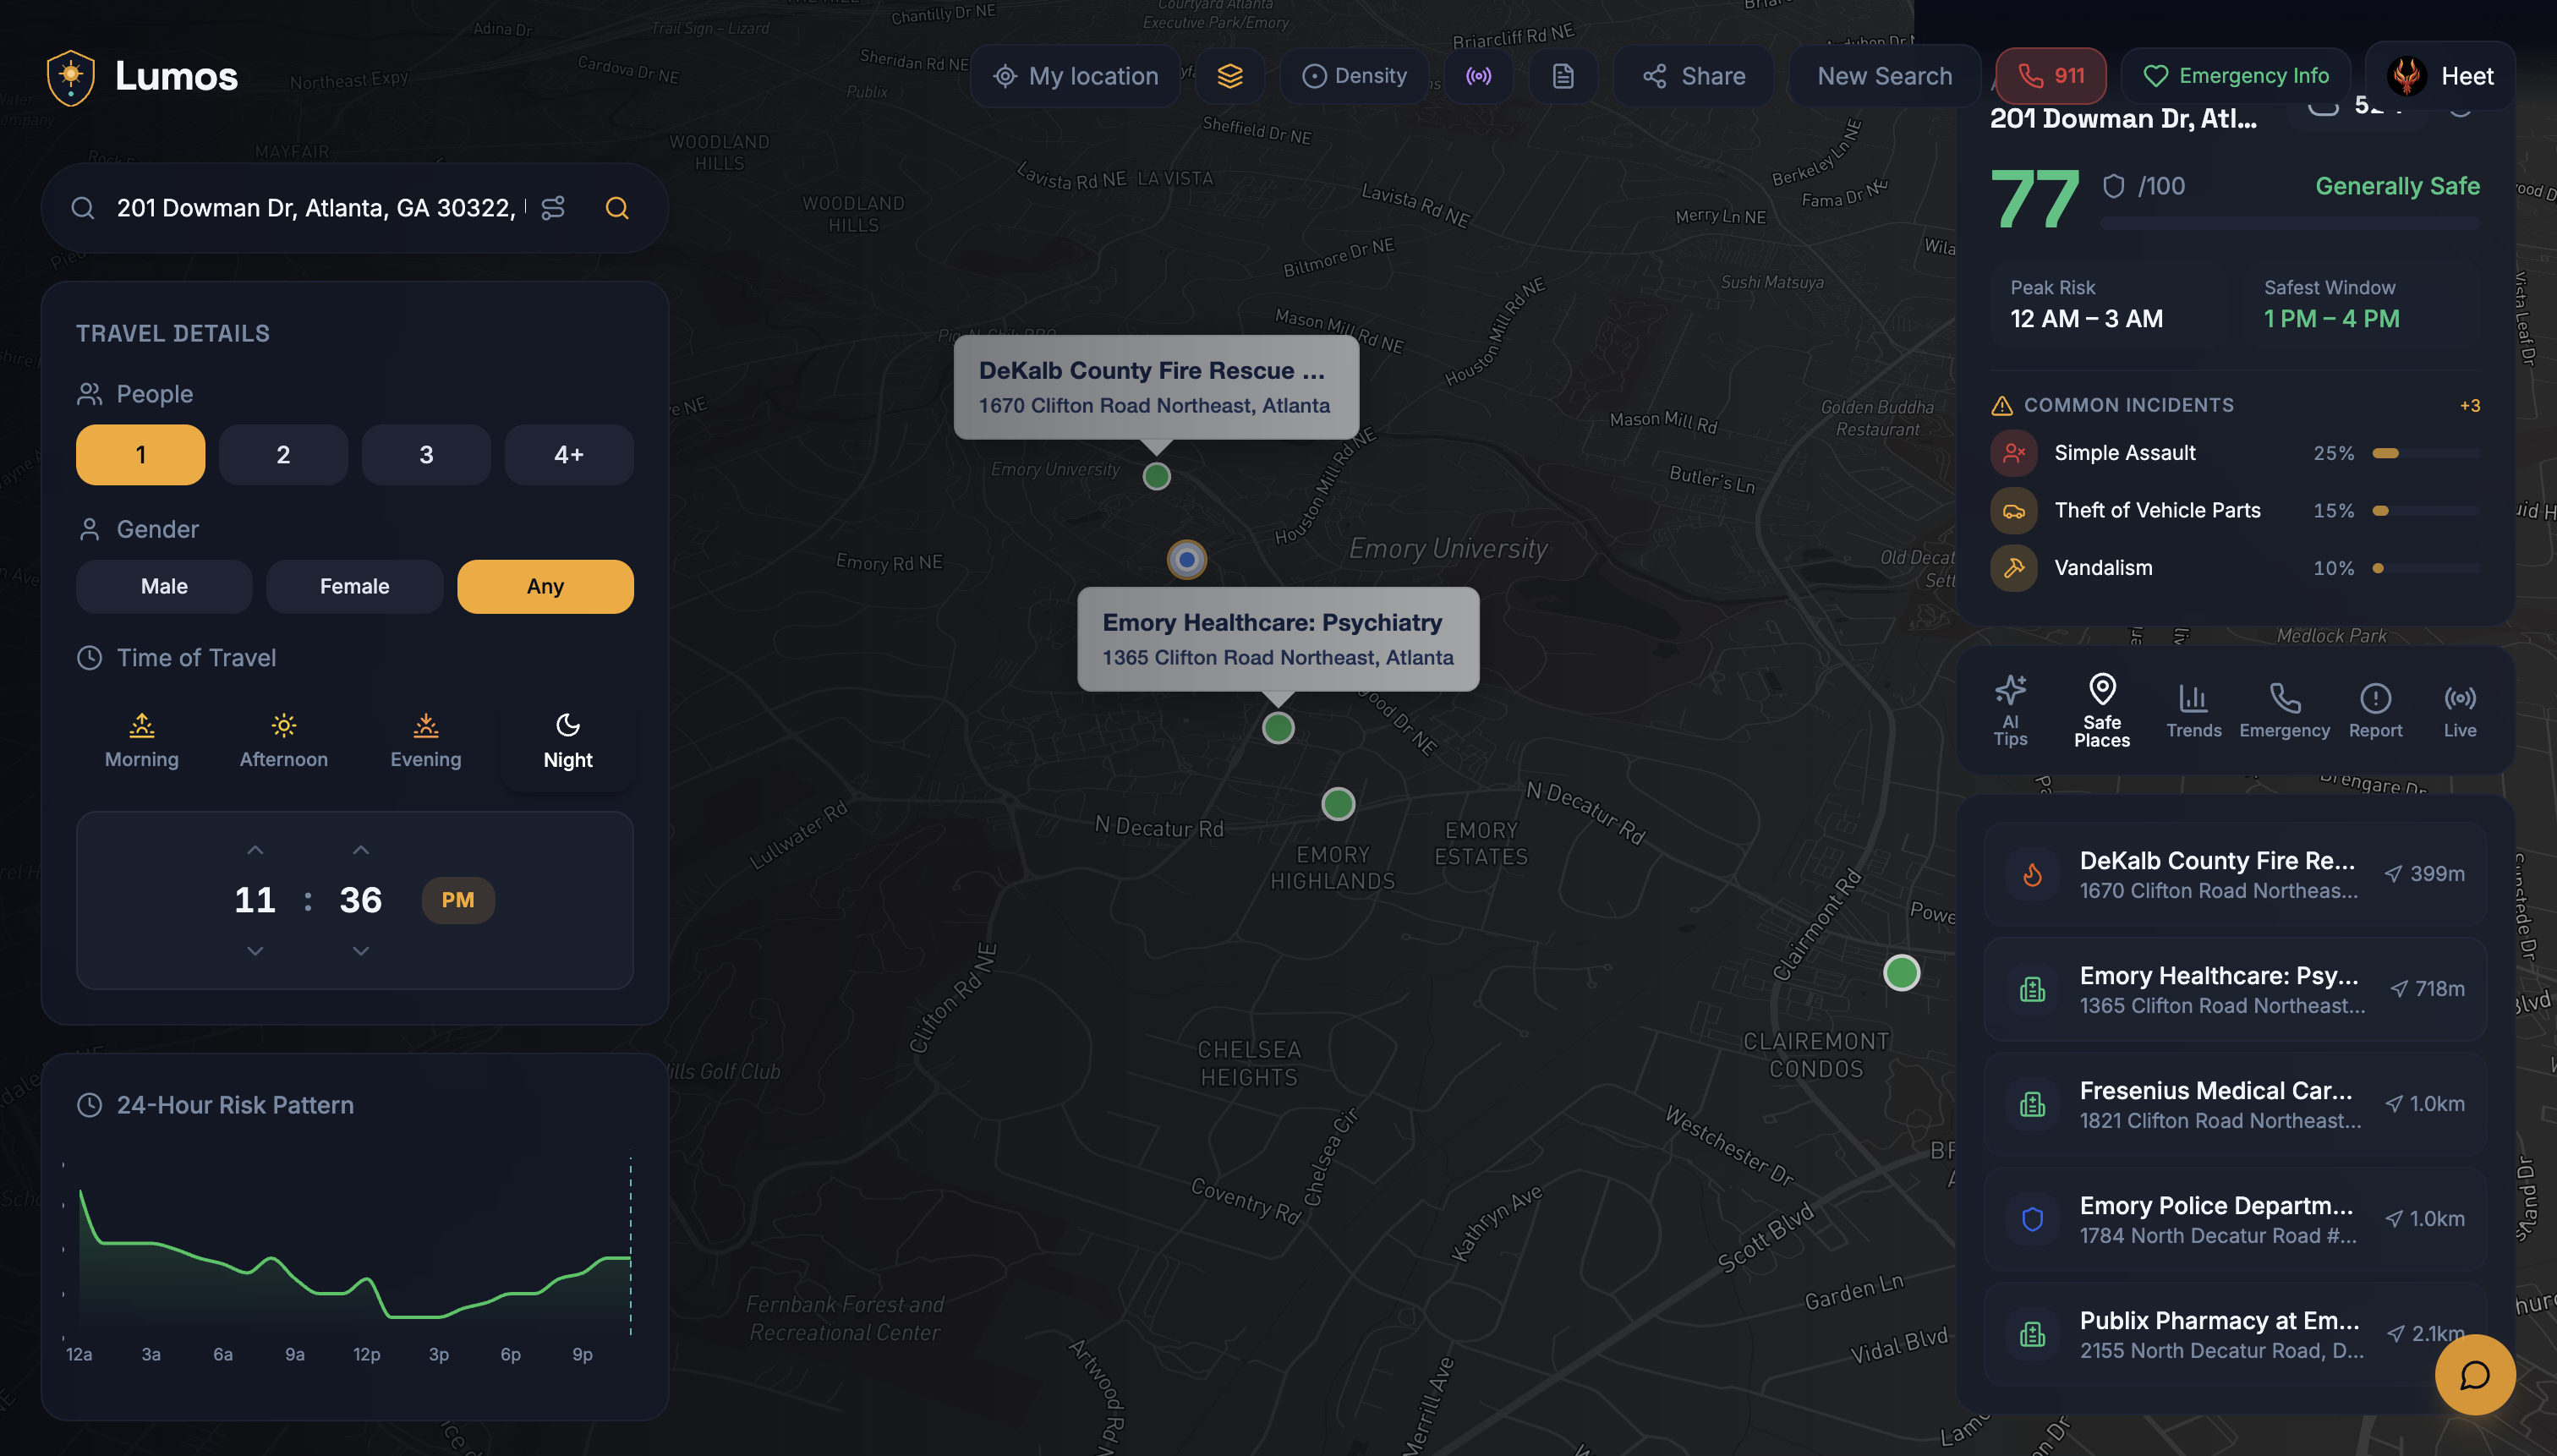Open the chat bubble floating button
Screen dimensions: 2557x1456
(x=2474, y=1375)
